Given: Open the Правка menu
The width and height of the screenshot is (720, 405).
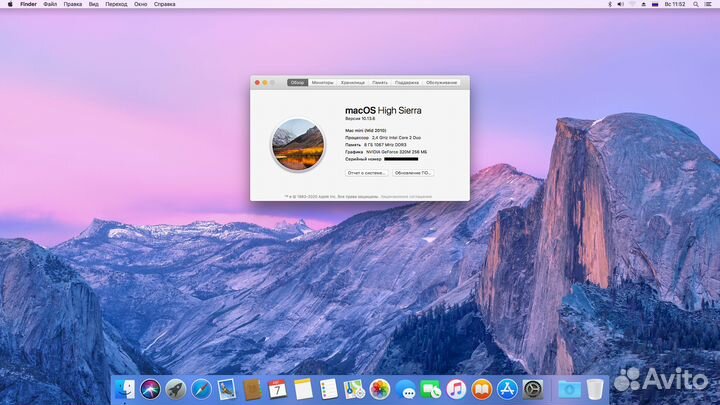Looking at the screenshot, I should pyautogui.click(x=73, y=4).
